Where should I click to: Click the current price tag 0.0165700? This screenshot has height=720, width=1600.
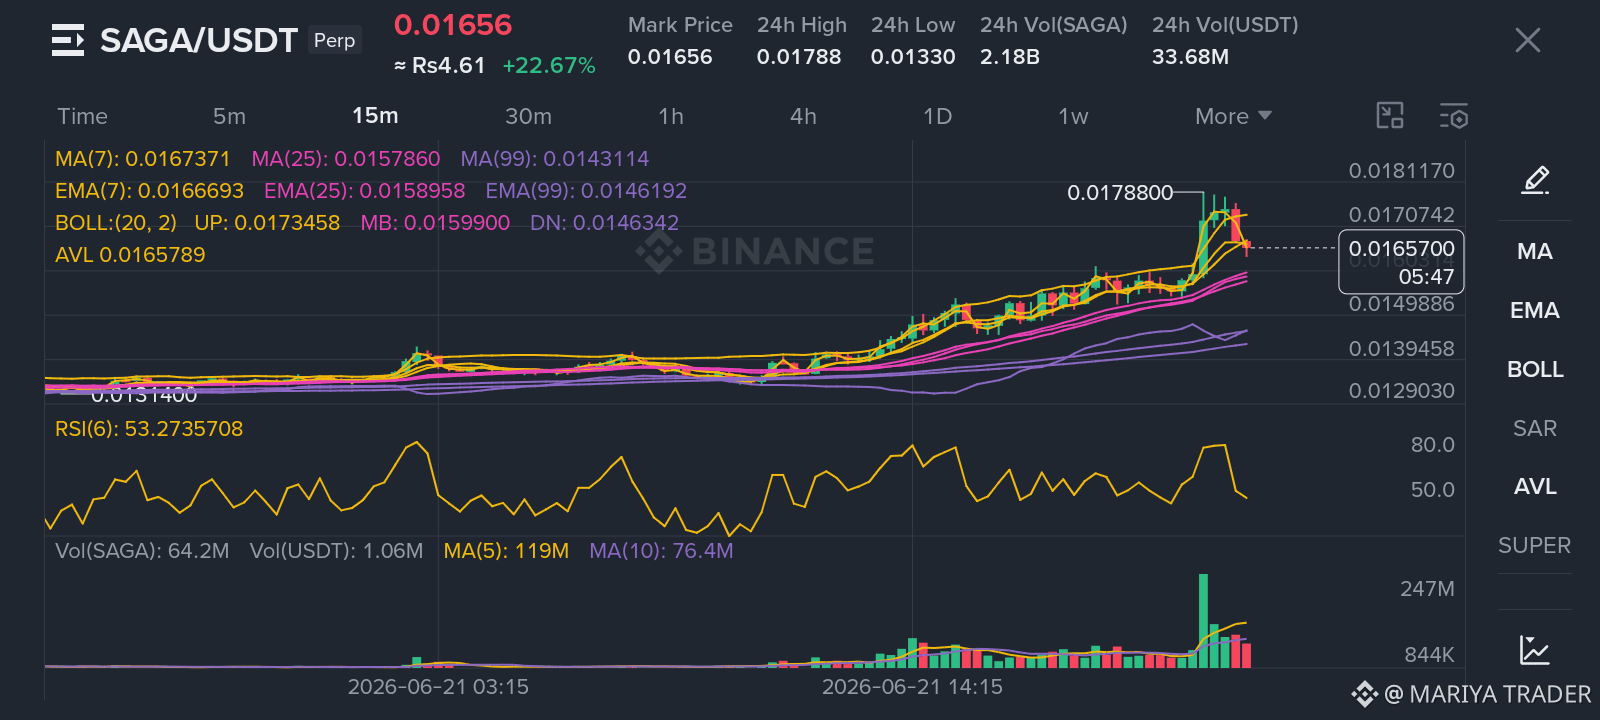pyautogui.click(x=1401, y=262)
